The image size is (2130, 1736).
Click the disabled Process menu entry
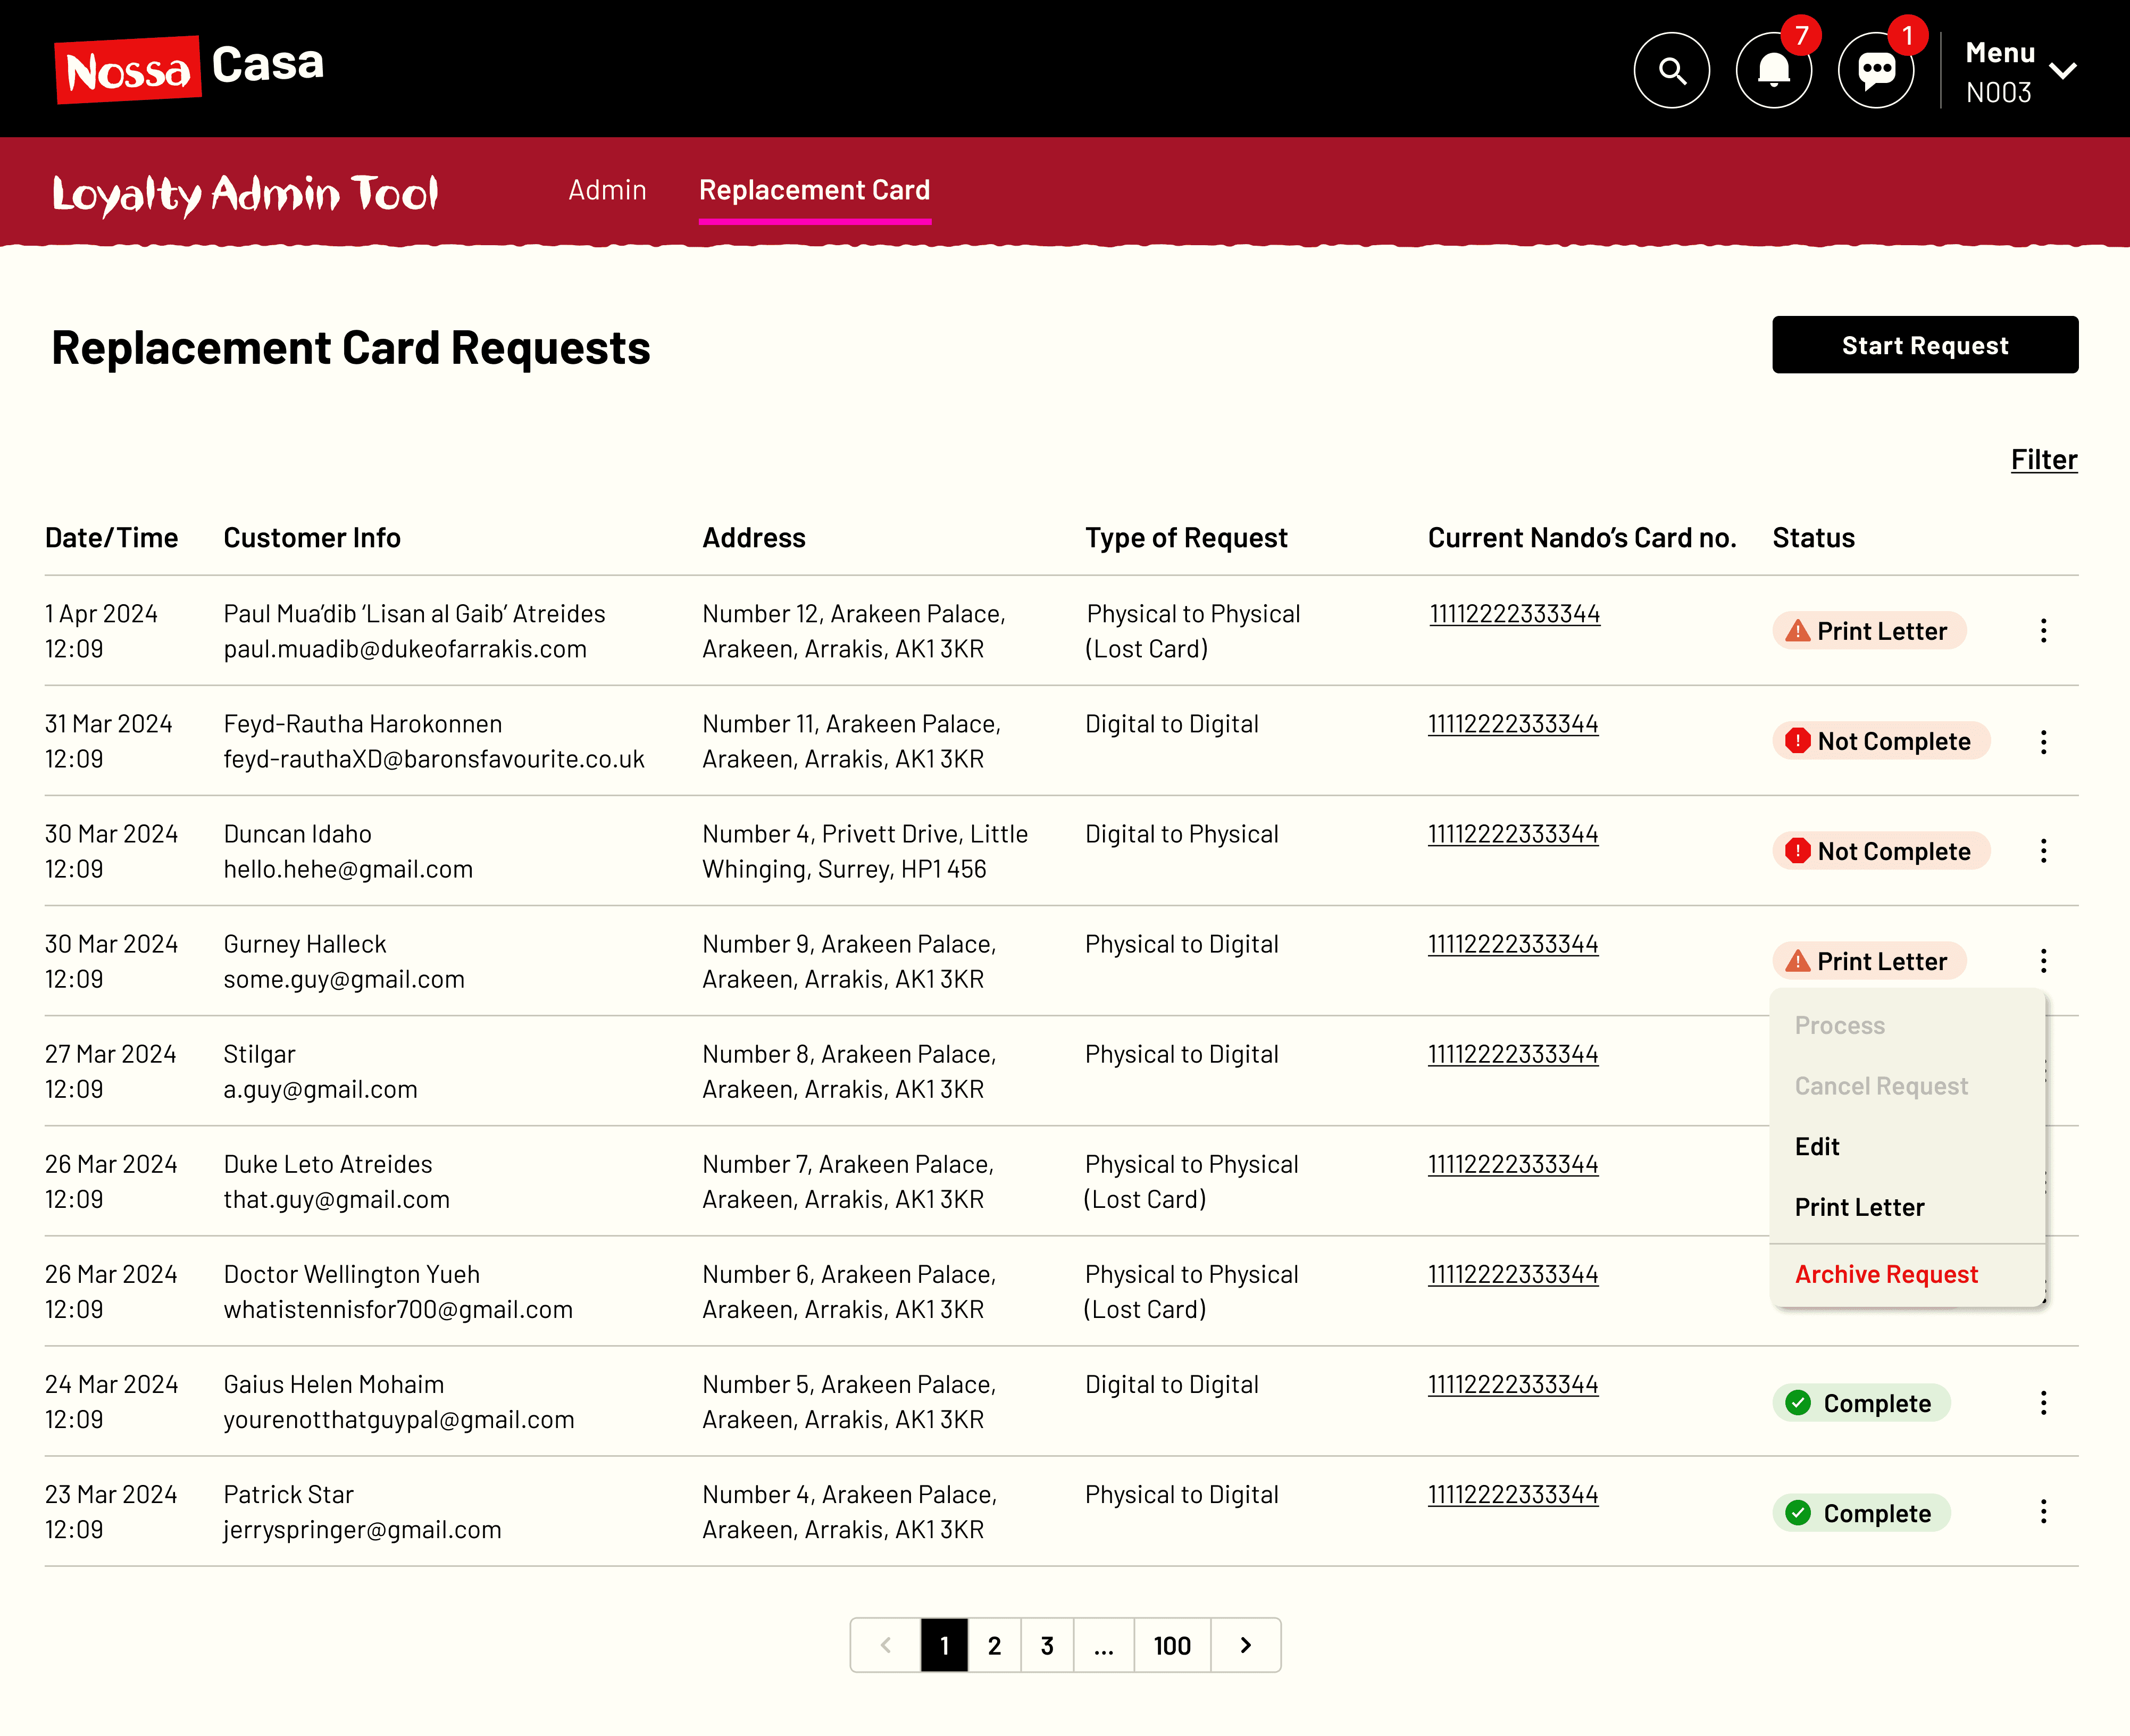coord(1839,1026)
